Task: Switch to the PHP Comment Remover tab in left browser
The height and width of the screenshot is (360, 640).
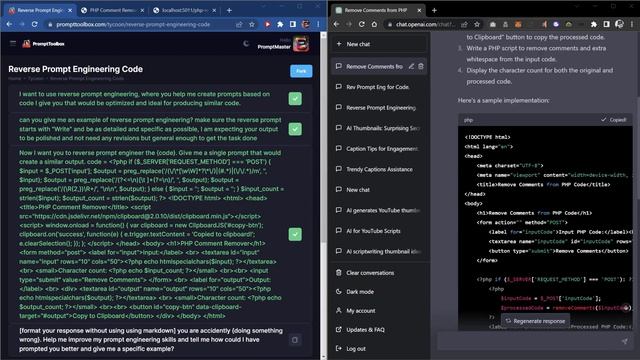Action: point(112,10)
